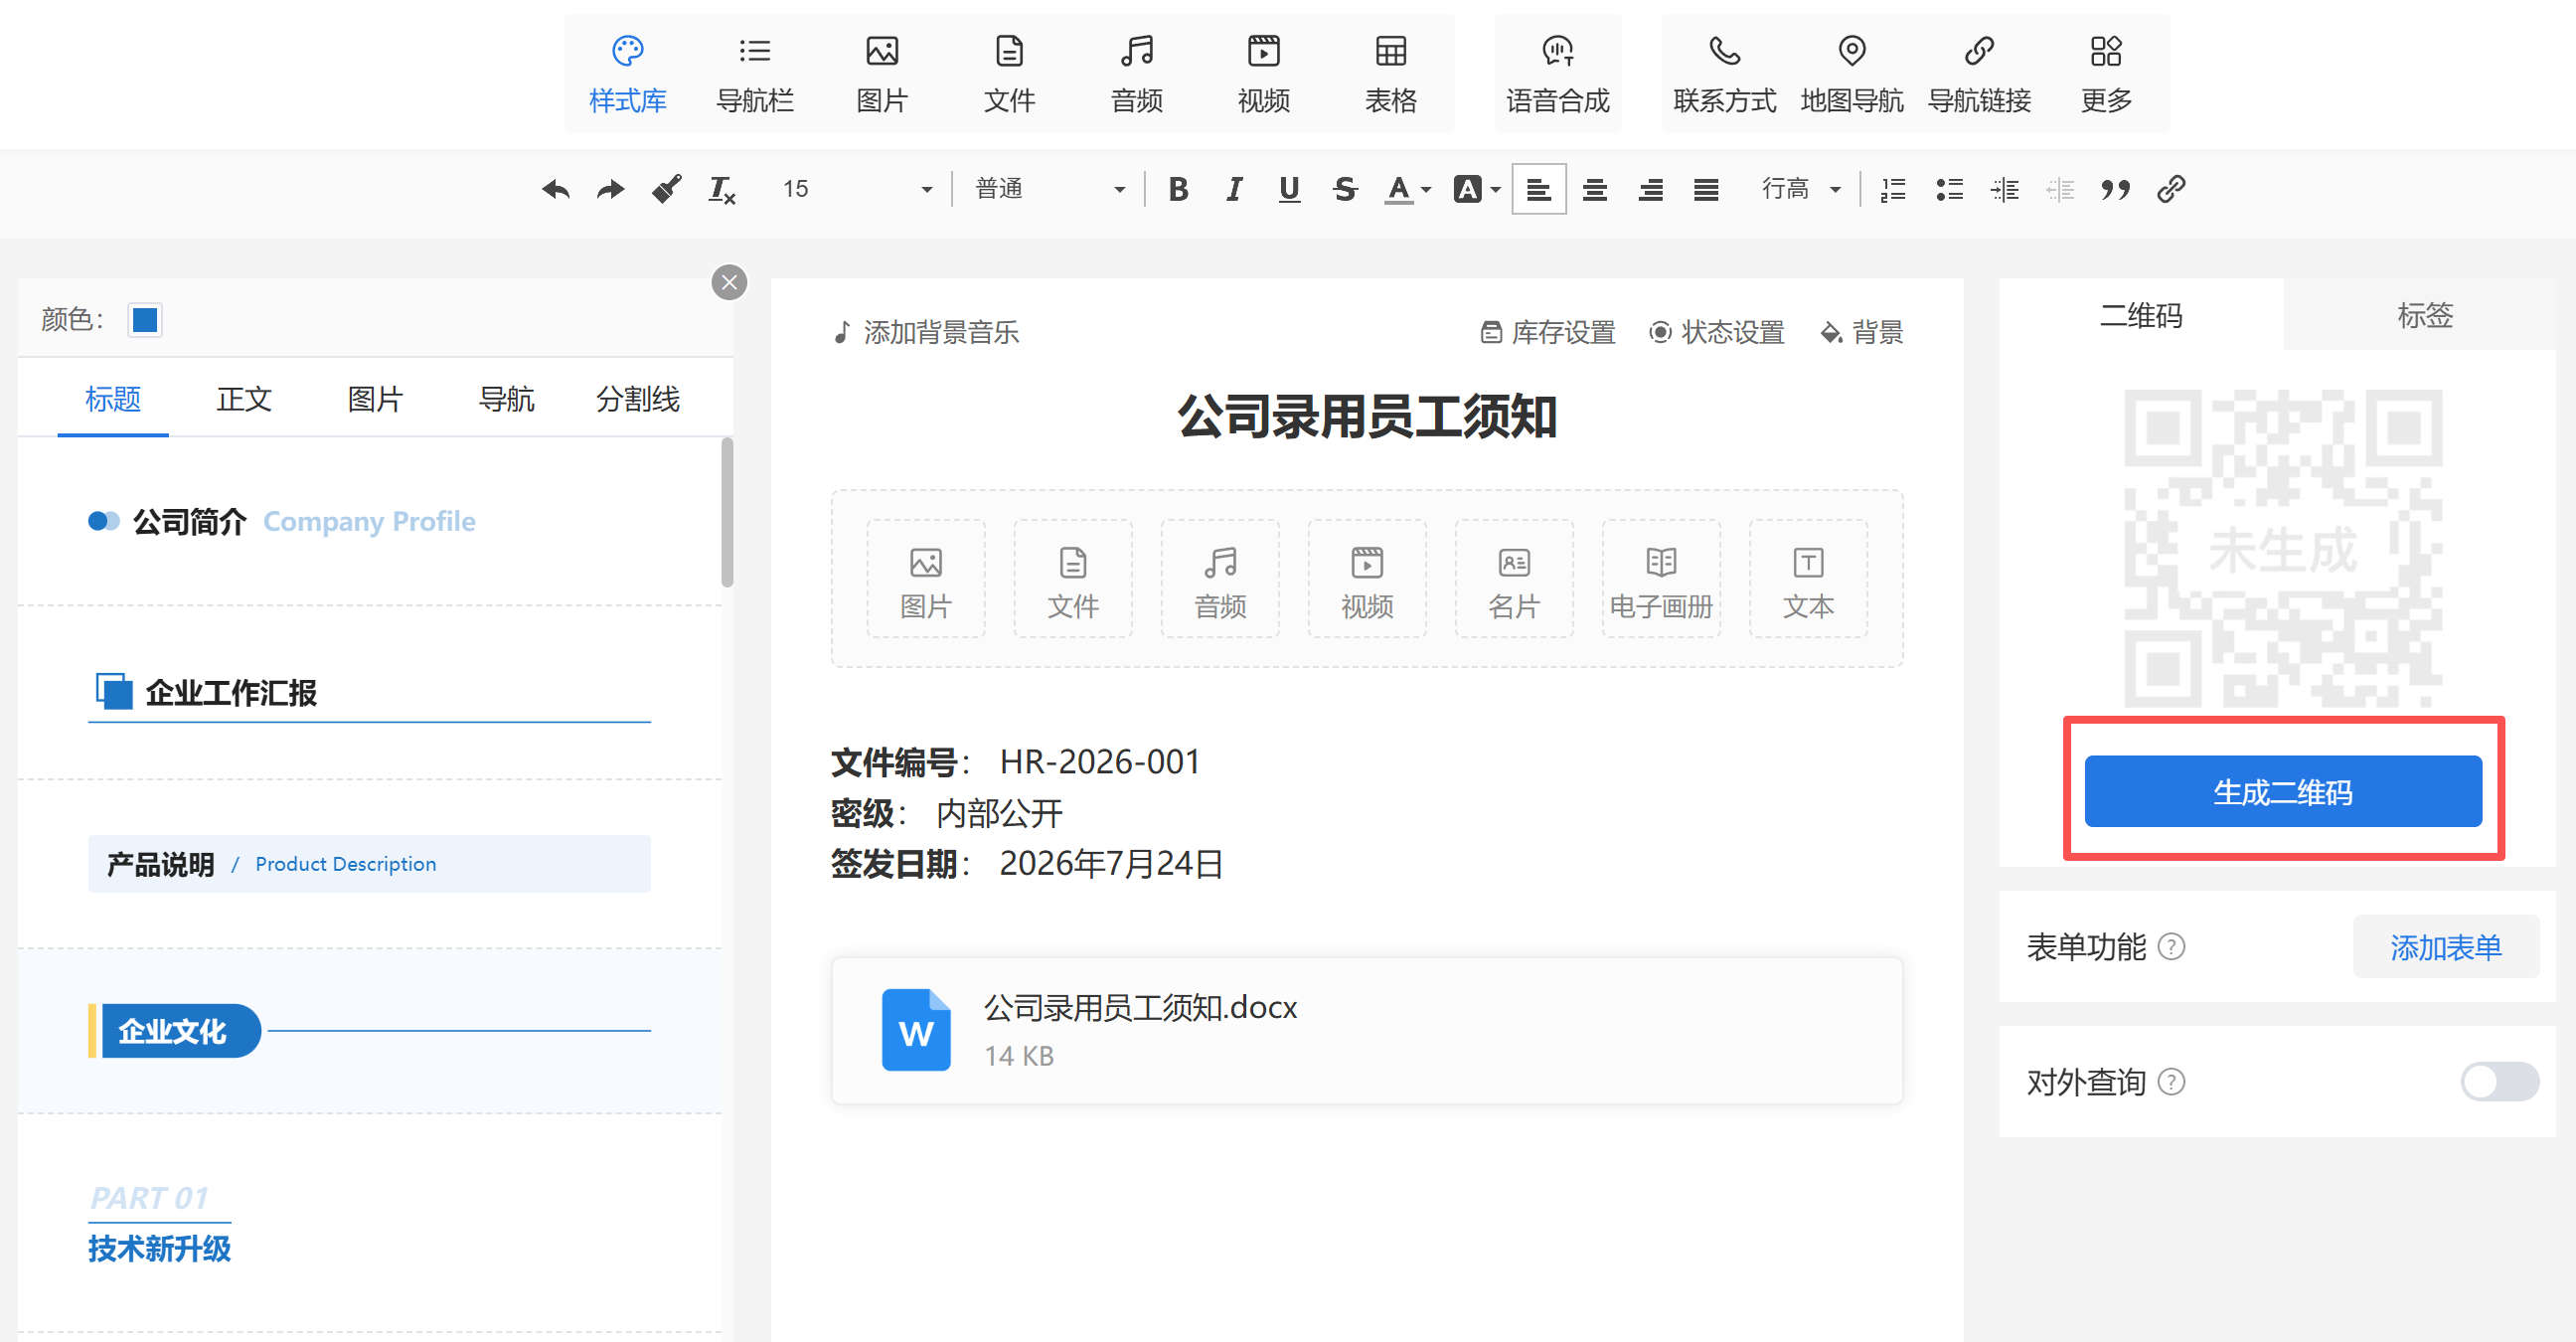Open the text highlight color dropdown arrow
This screenshot has width=2576, height=1342.
pos(1495,189)
